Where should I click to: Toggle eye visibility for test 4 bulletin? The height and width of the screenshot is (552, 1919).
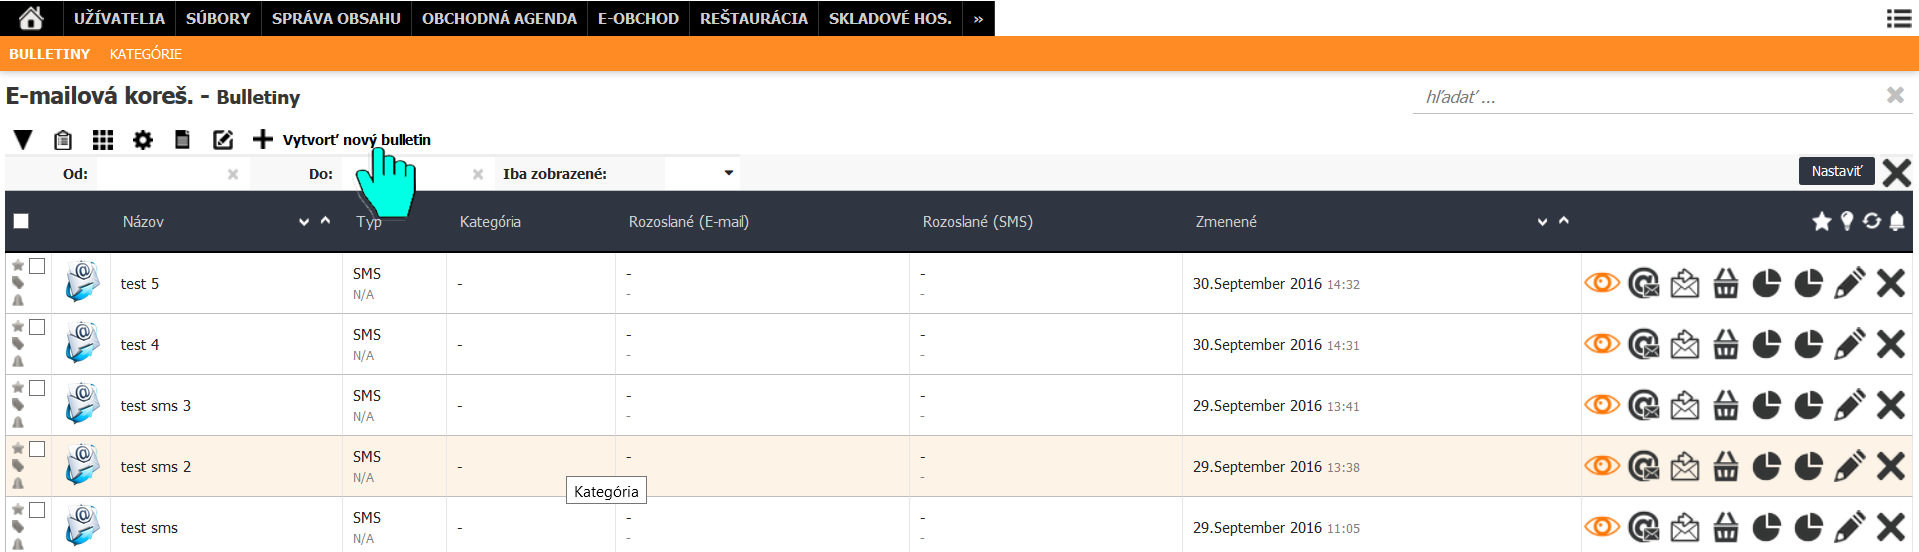tap(1601, 344)
